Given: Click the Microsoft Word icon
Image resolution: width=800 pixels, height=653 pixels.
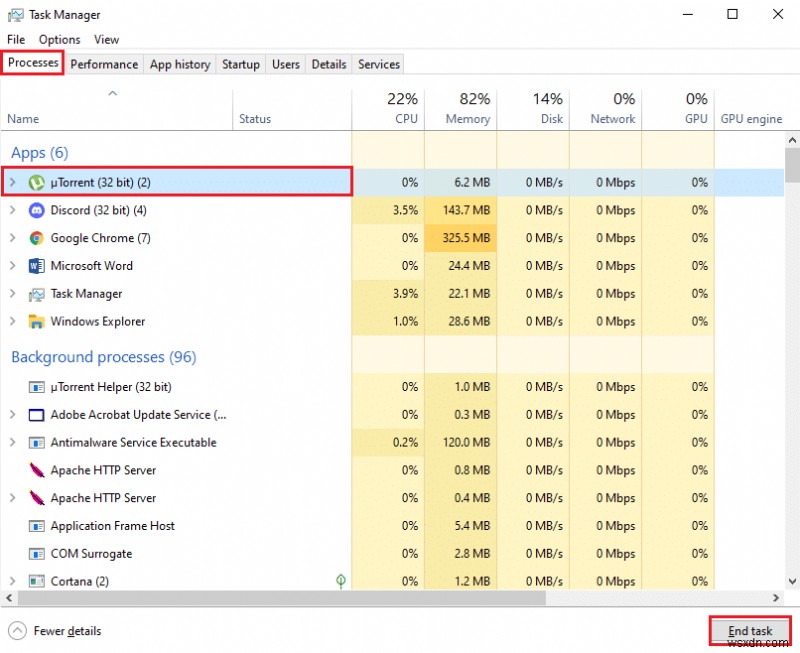Looking at the screenshot, I should (36, 266).
